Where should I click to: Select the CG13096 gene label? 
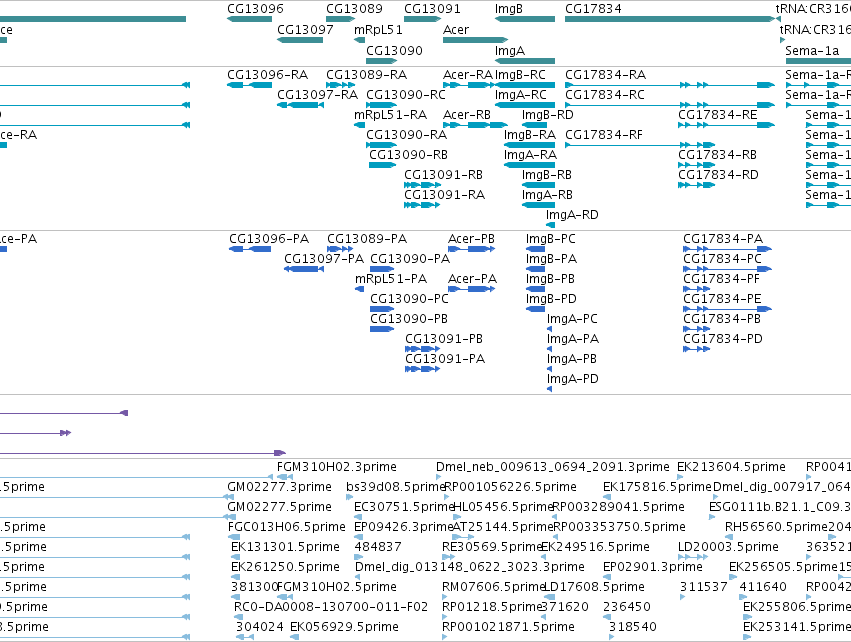pos(255,9)
